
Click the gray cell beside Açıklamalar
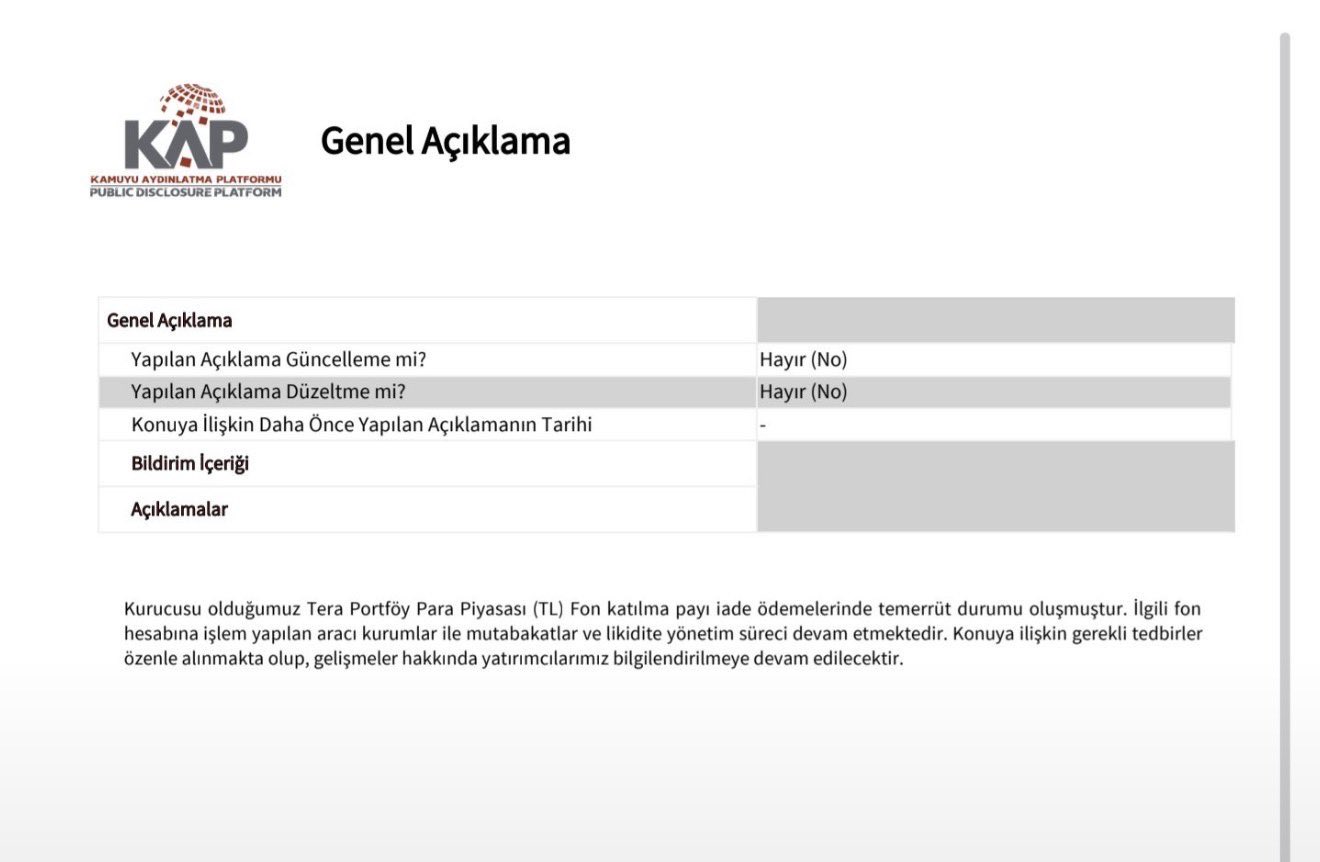point(996,509)
